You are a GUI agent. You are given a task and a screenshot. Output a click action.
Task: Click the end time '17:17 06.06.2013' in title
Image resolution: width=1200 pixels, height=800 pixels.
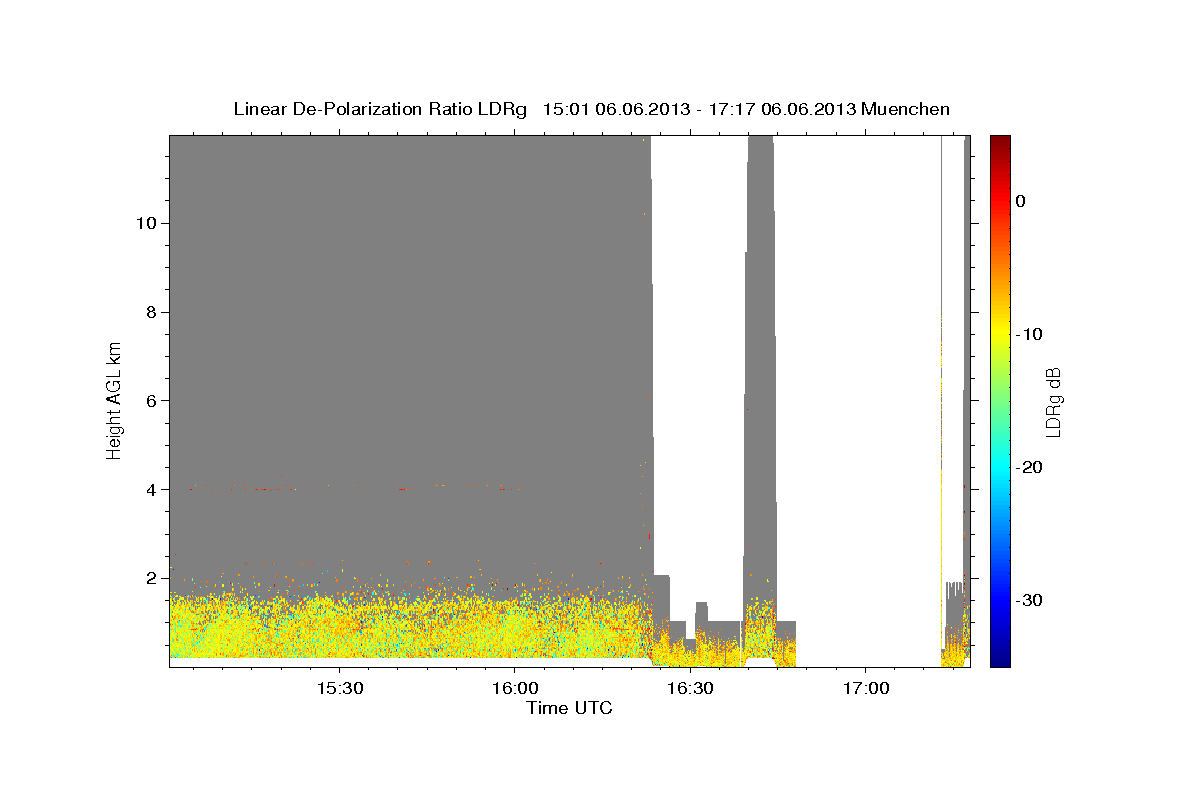(x=782, y=109)
